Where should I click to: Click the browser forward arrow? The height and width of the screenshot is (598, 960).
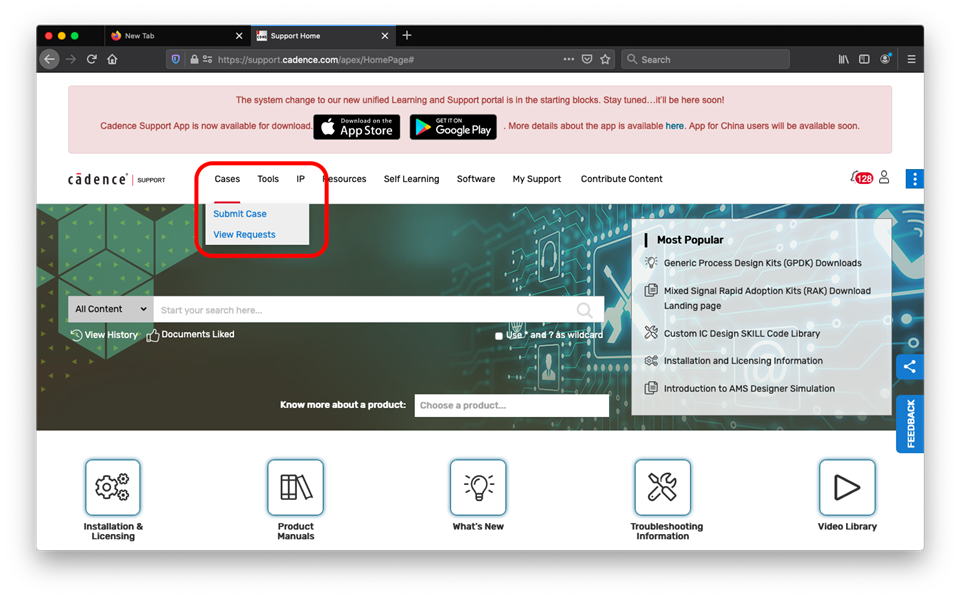(x=71, y=59)
